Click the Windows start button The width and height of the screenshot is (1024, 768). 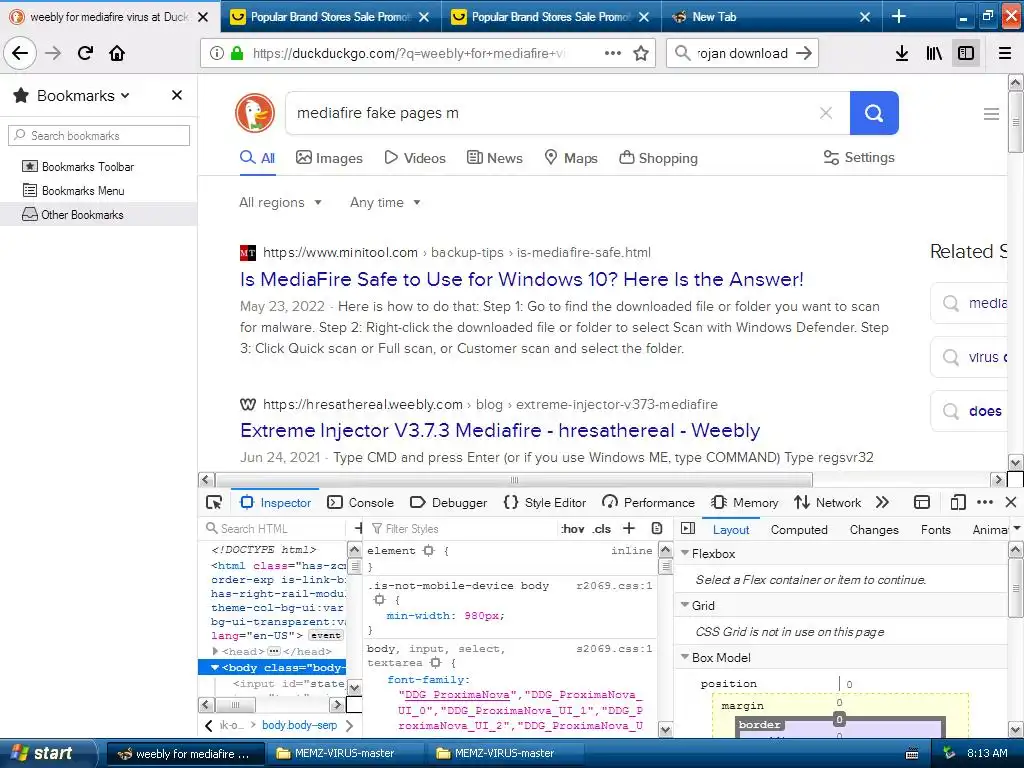48,753
